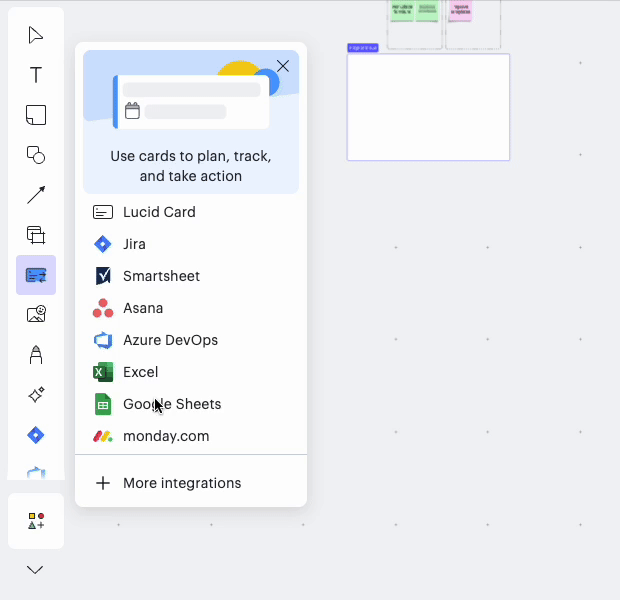Image resolution: width=620 pixels, height=600 pixels.
Task: Click More integrations
Action: click(191, 483)
